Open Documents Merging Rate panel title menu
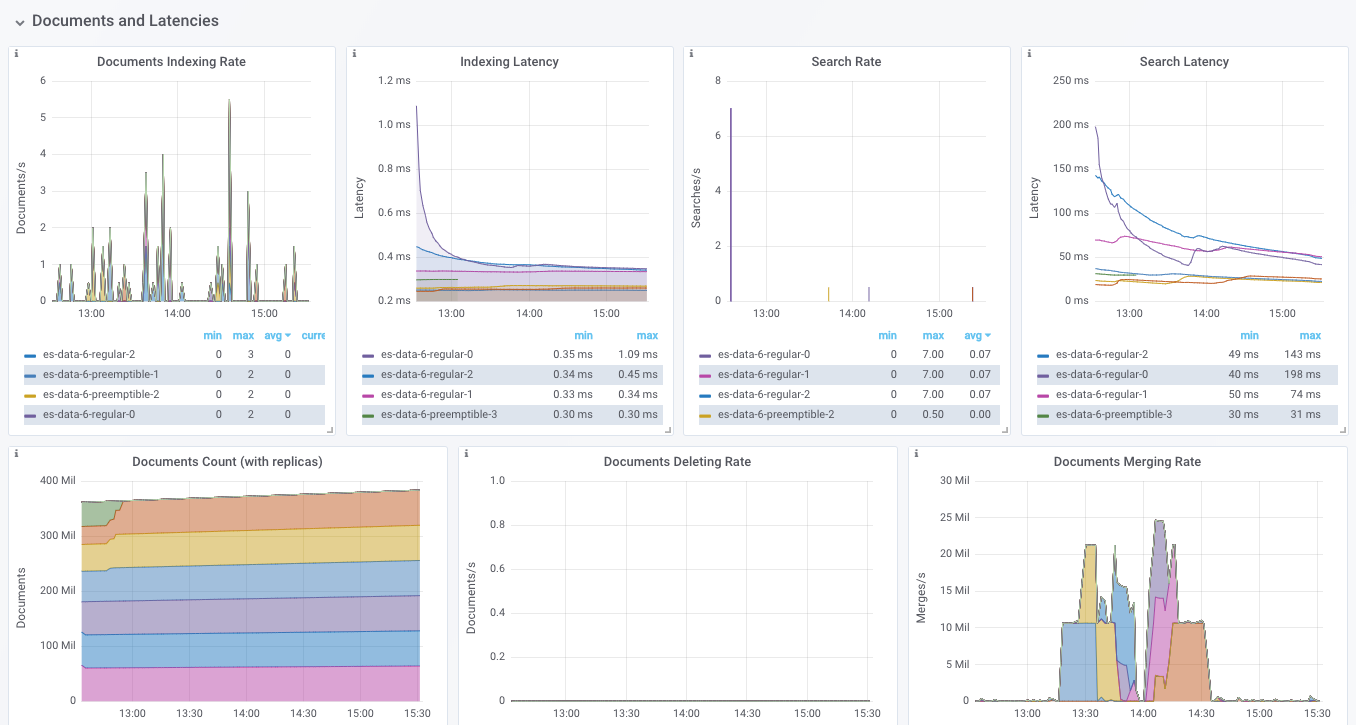This screenshot has height=725, width=1356. click(x=1127, y=462)
